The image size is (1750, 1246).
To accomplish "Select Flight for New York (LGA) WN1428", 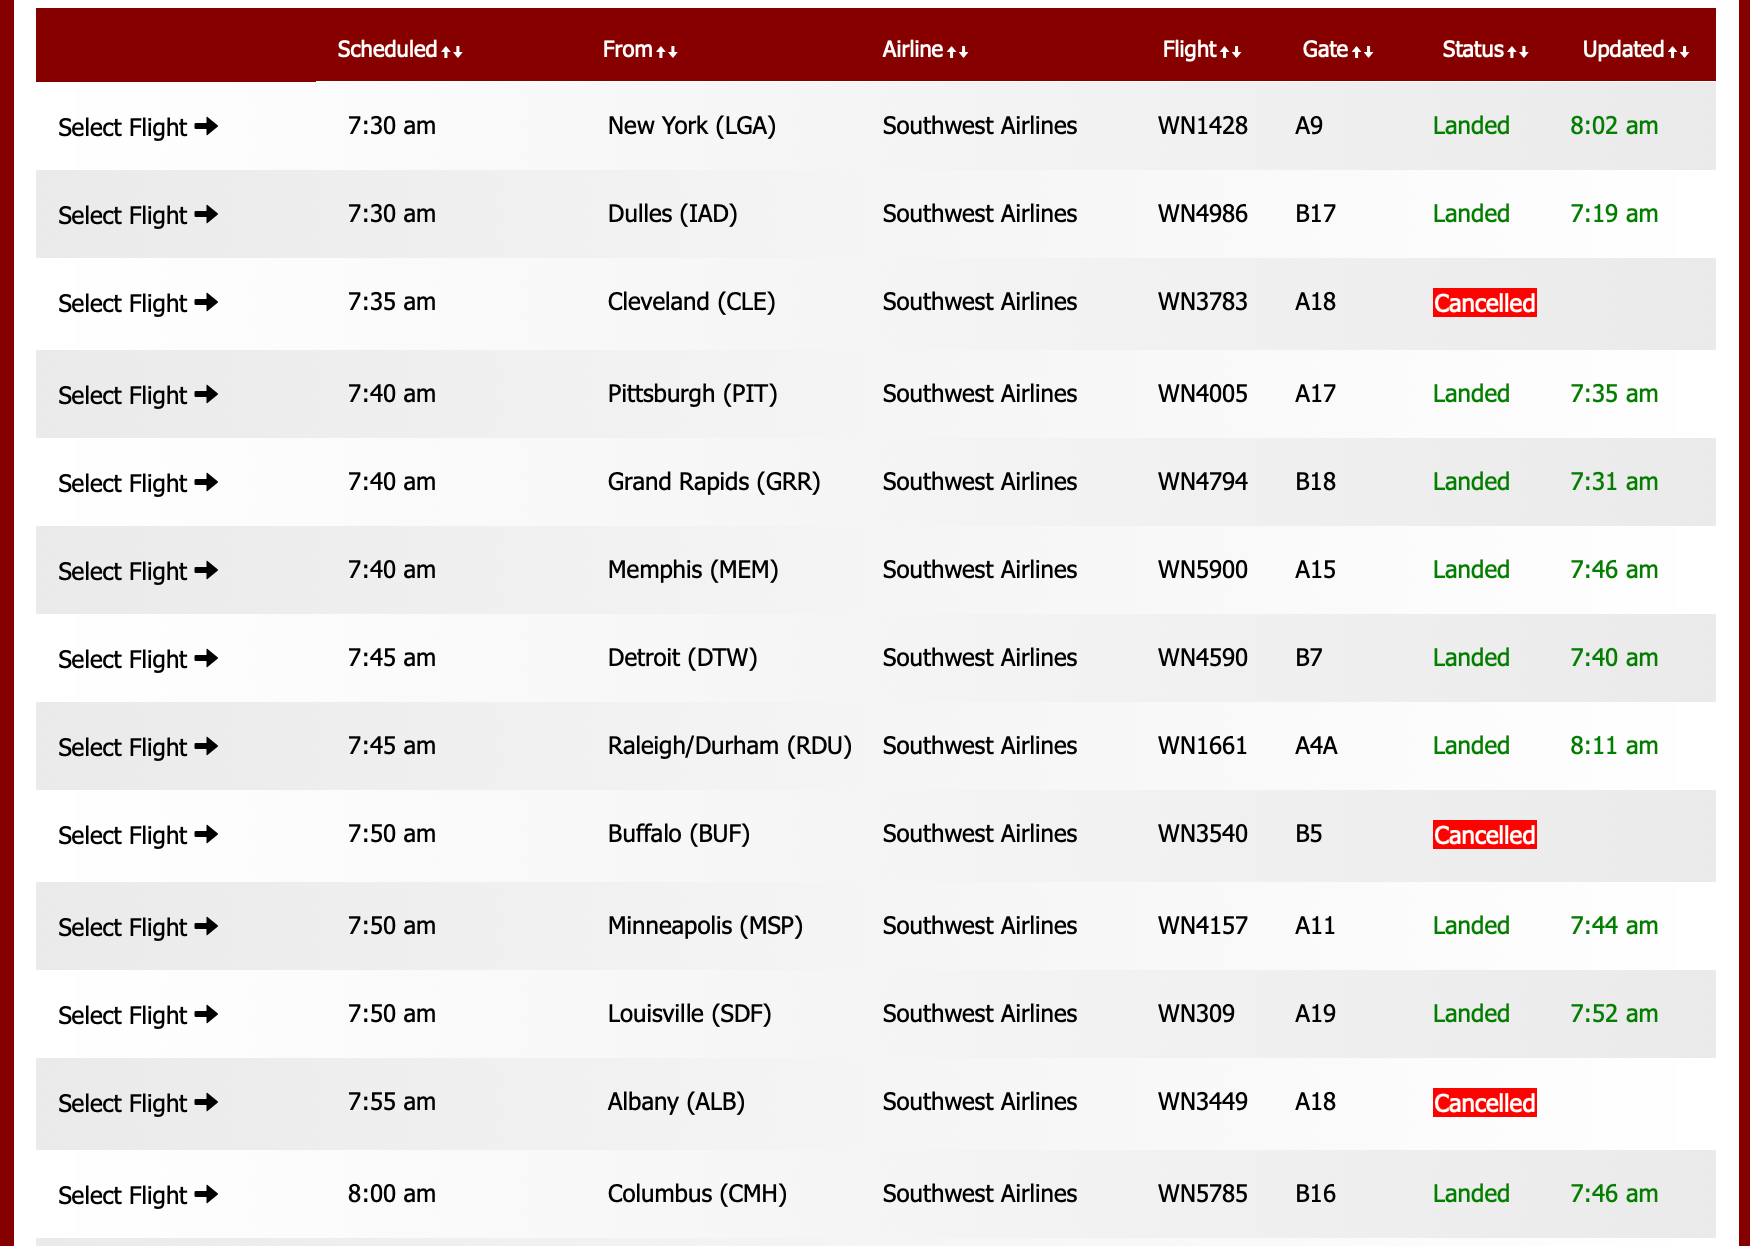I will [x=138, y=127].
